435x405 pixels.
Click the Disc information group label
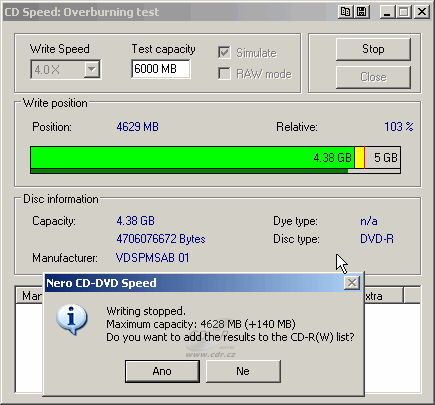(x=61, y=199)
